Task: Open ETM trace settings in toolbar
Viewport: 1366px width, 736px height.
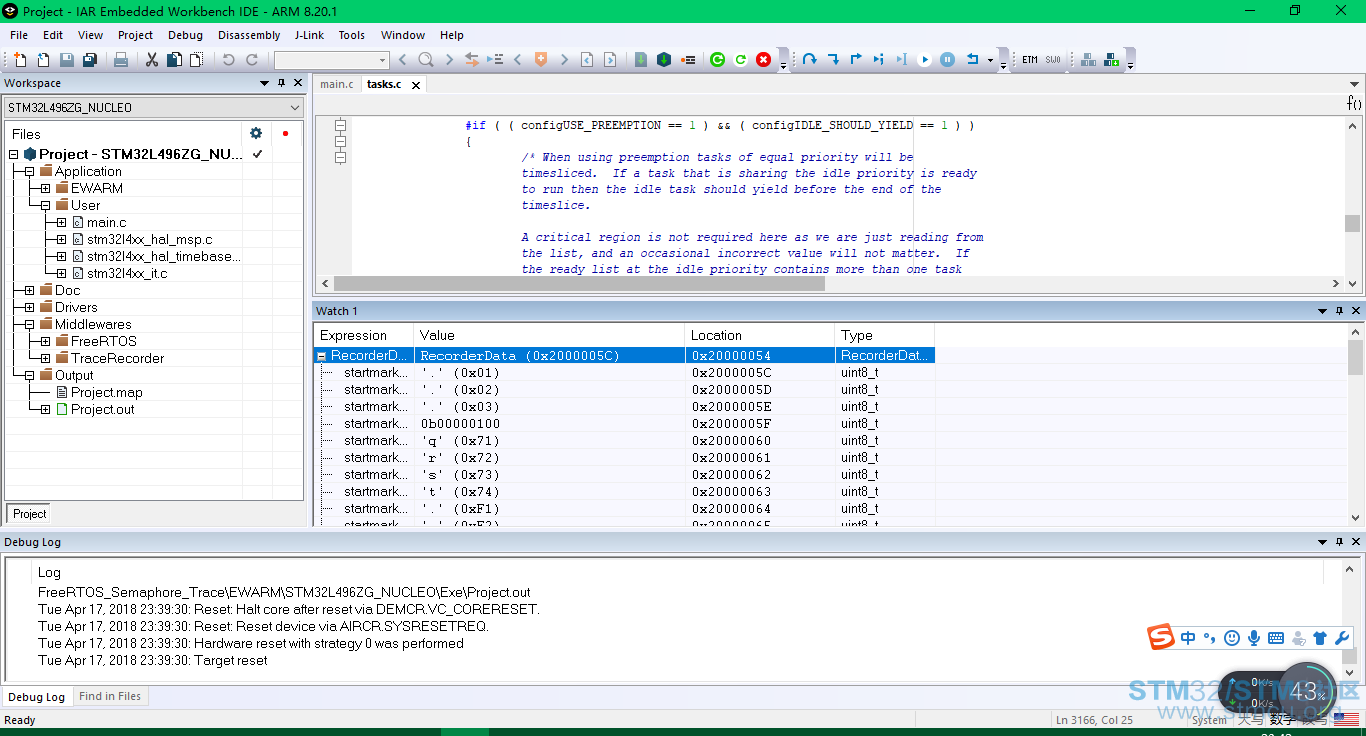Action: point(1030,60)
